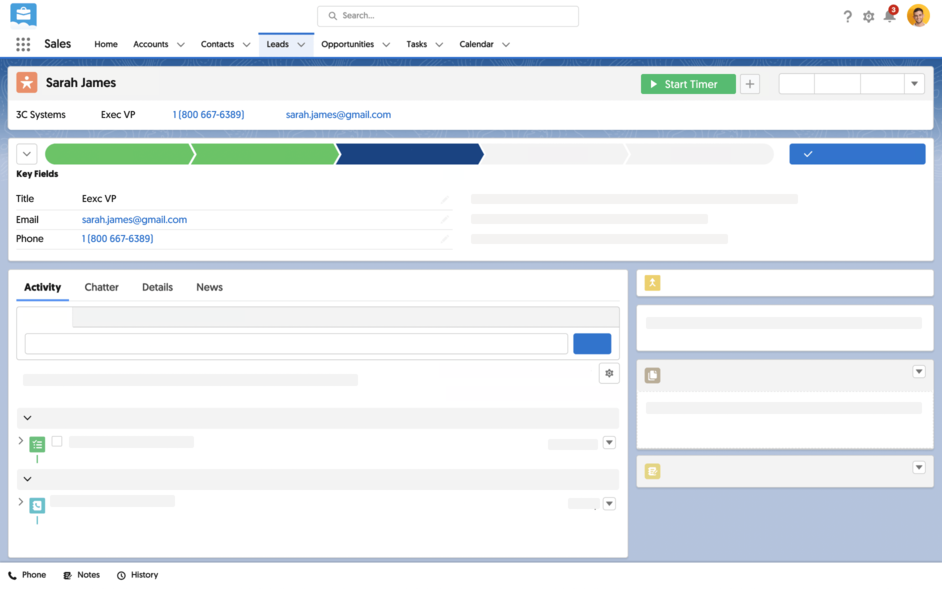
Task: Open Notes from the utility bar
Action: [x=81, y=574]
